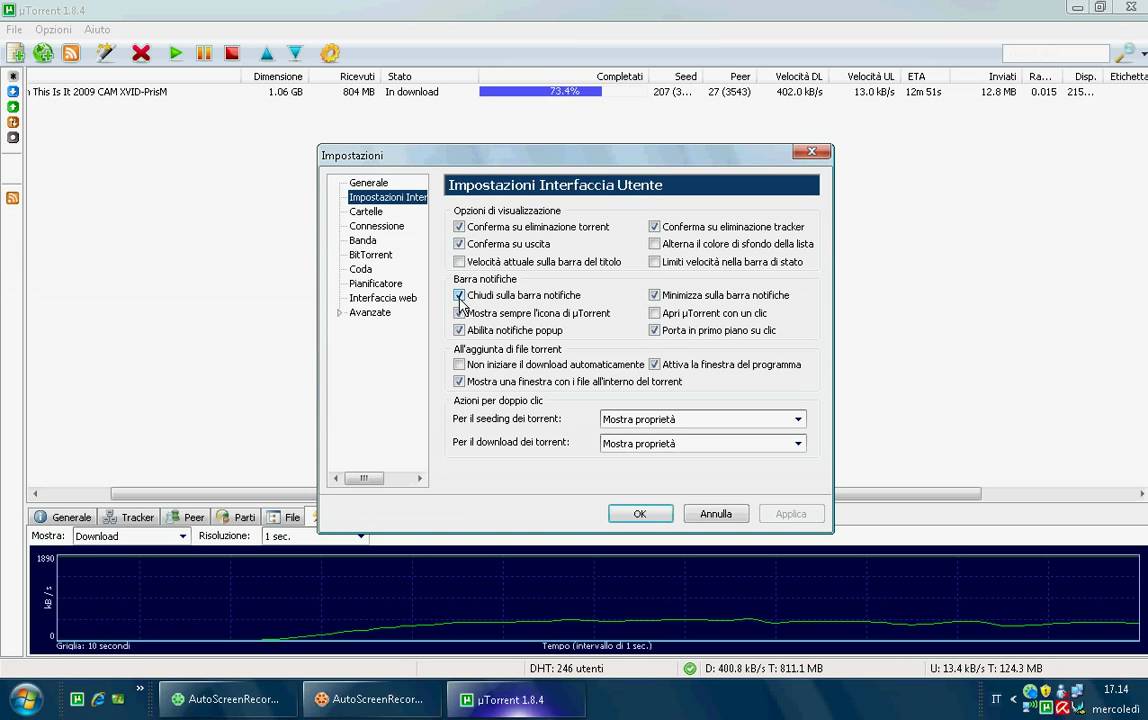
Task: Expand hidden quick launch items chevron
Action: point(140,688)
